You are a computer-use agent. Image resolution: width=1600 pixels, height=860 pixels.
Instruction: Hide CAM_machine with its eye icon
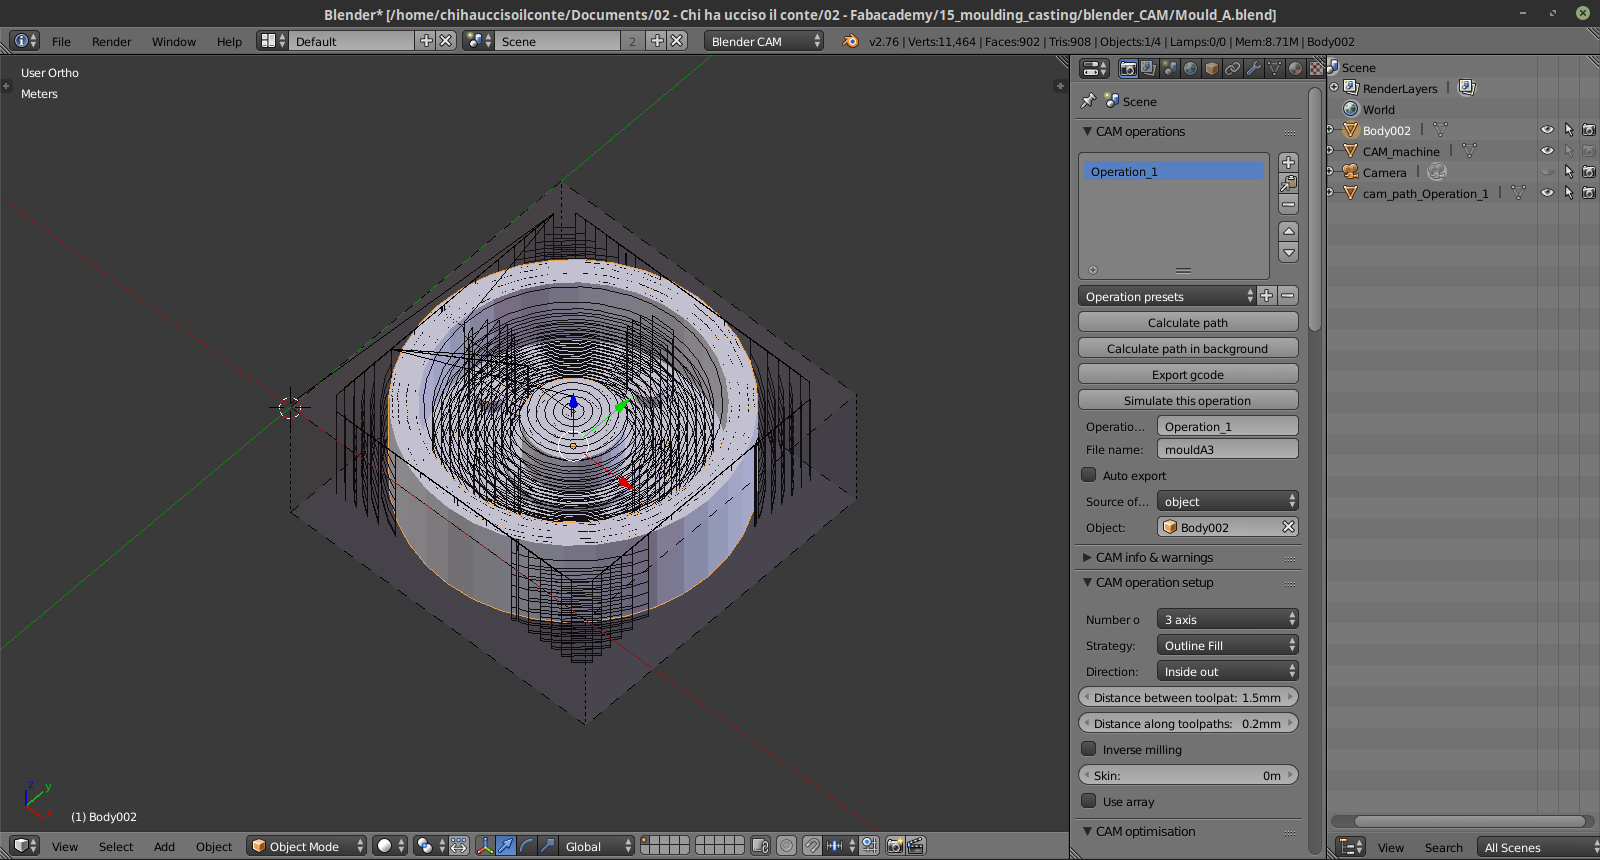coord(1547,151)
